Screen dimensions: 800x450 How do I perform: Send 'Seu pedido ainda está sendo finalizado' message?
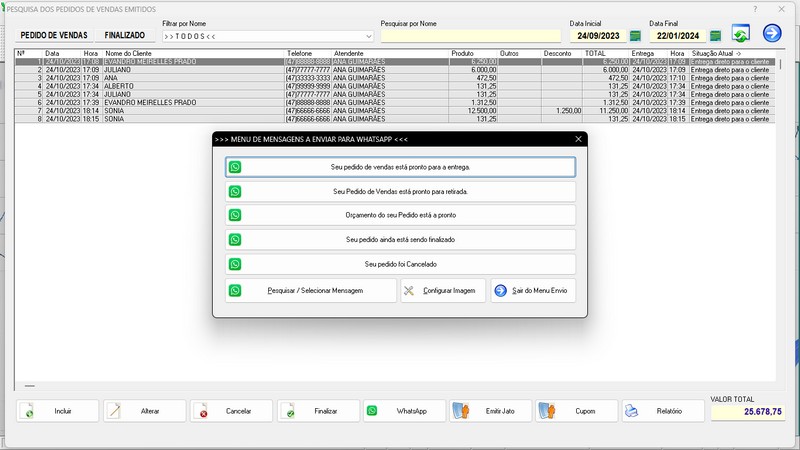(401, 239)
